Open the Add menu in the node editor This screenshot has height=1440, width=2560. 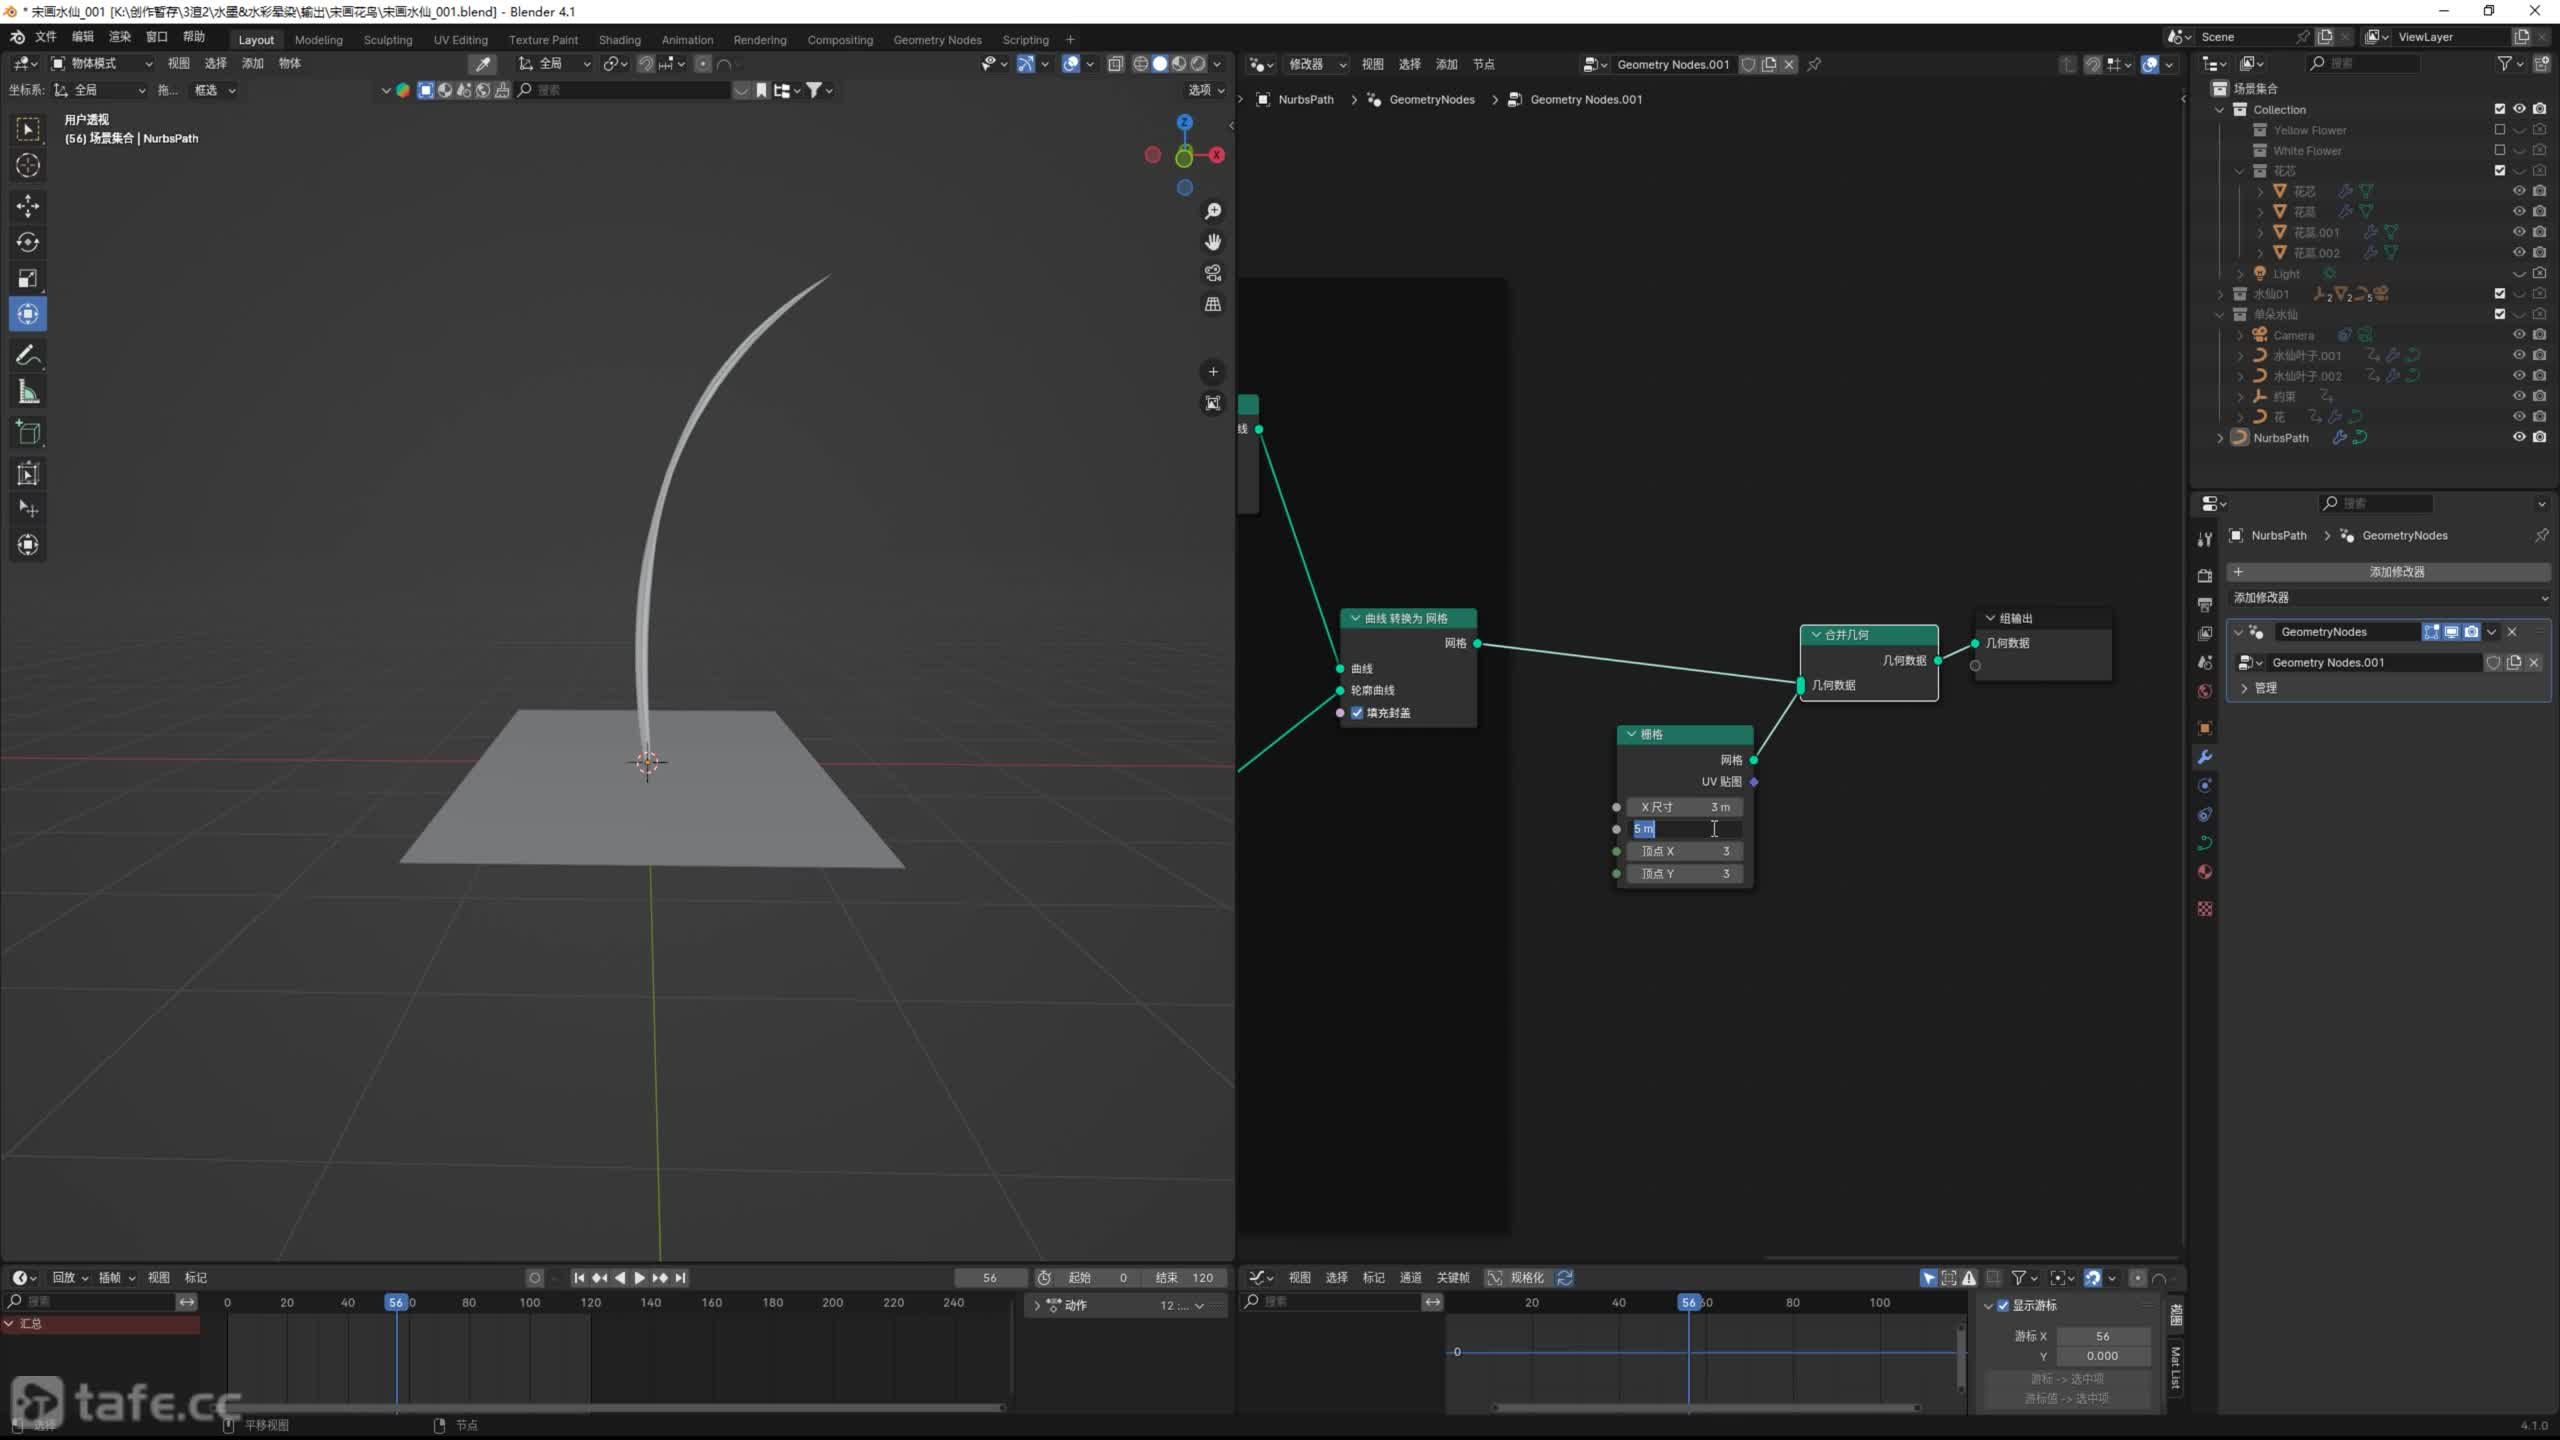tap(1446, 64)
